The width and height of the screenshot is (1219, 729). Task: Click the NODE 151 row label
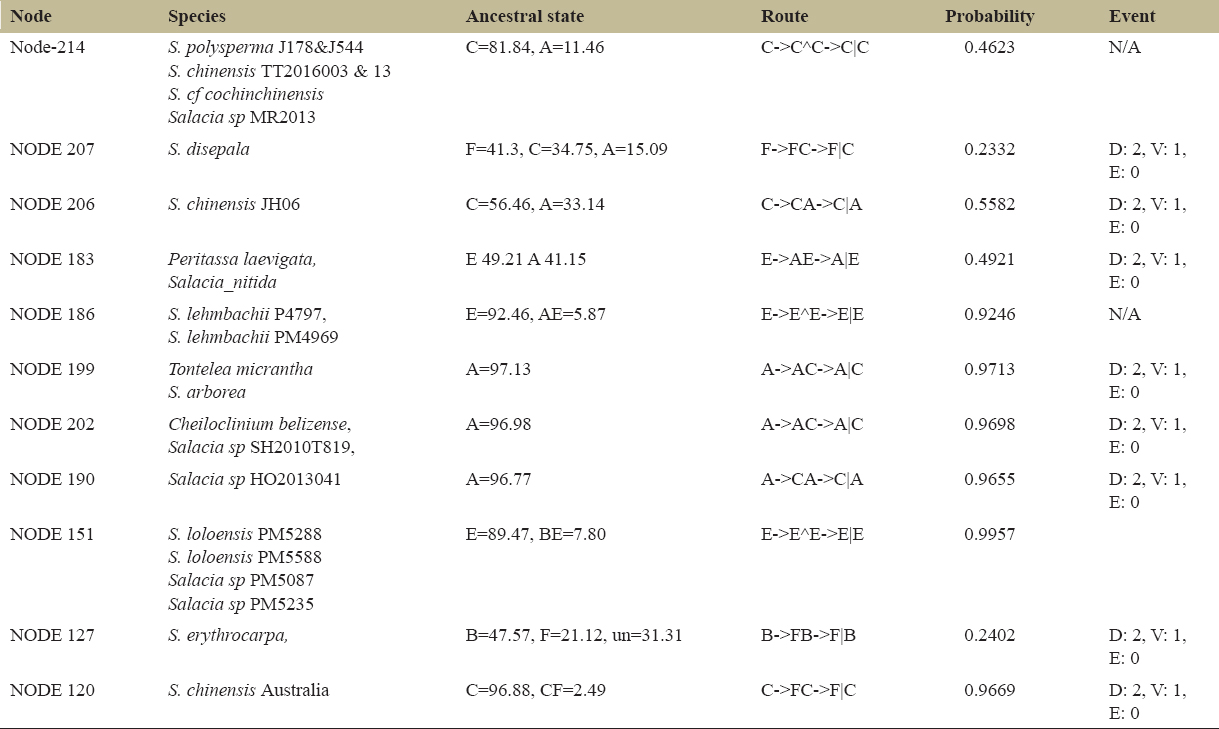point(52,534)
